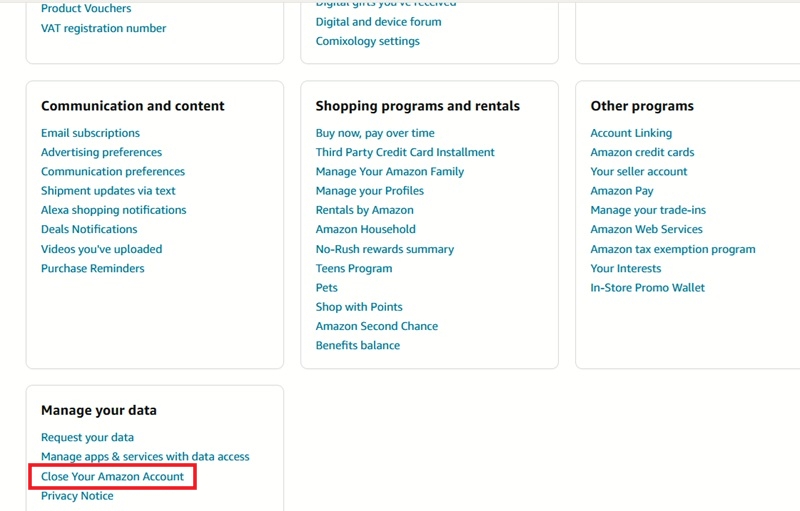The image size is (800, 511).
Task: Open Amazon Household link
Action: (366, 229)
